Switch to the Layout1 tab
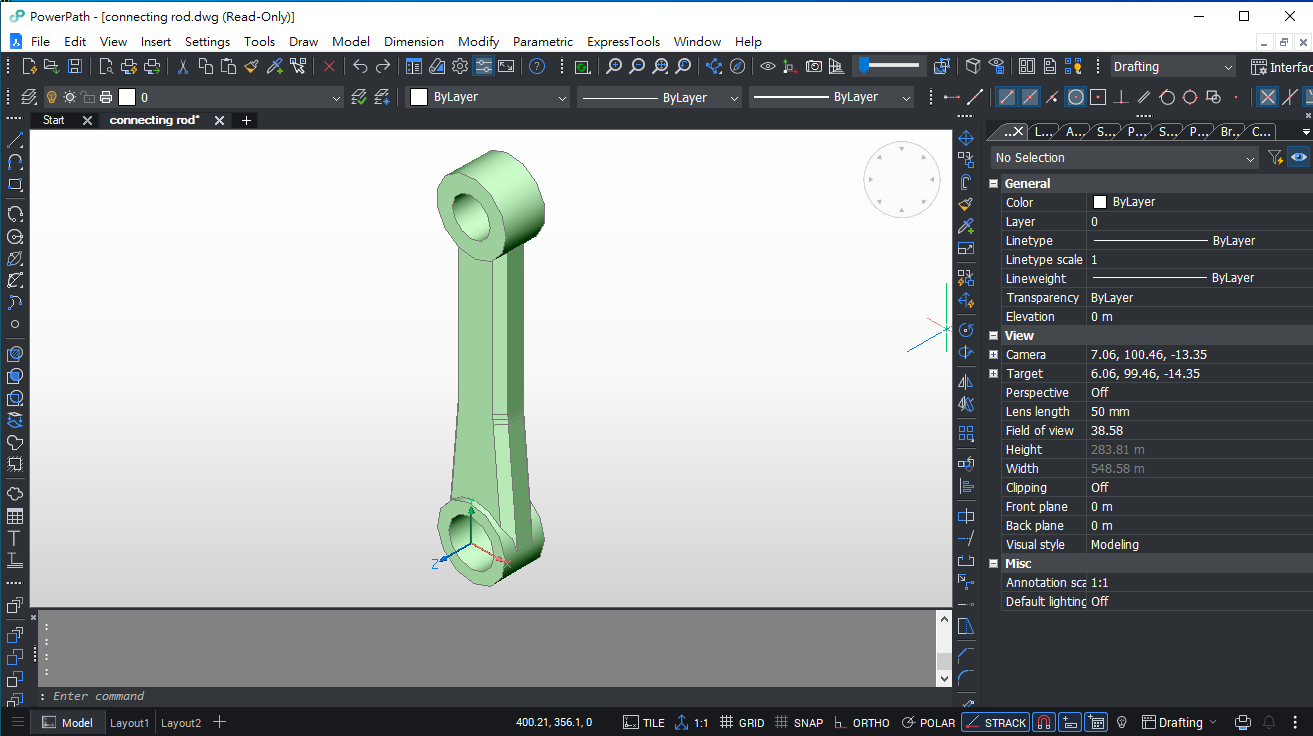 [129, 723]
